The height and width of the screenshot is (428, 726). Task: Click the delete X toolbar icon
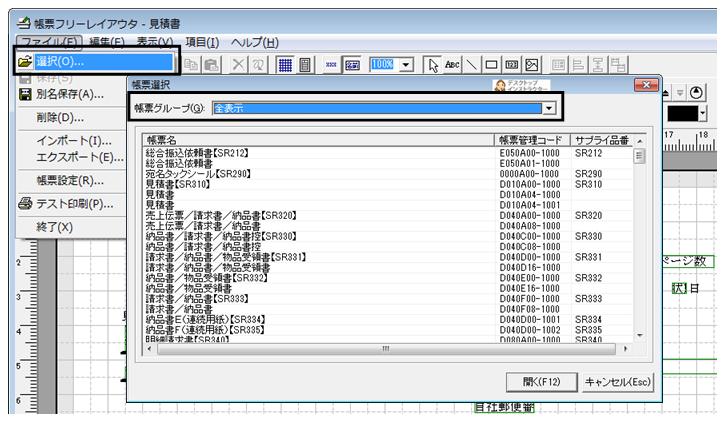pos(238,65)
